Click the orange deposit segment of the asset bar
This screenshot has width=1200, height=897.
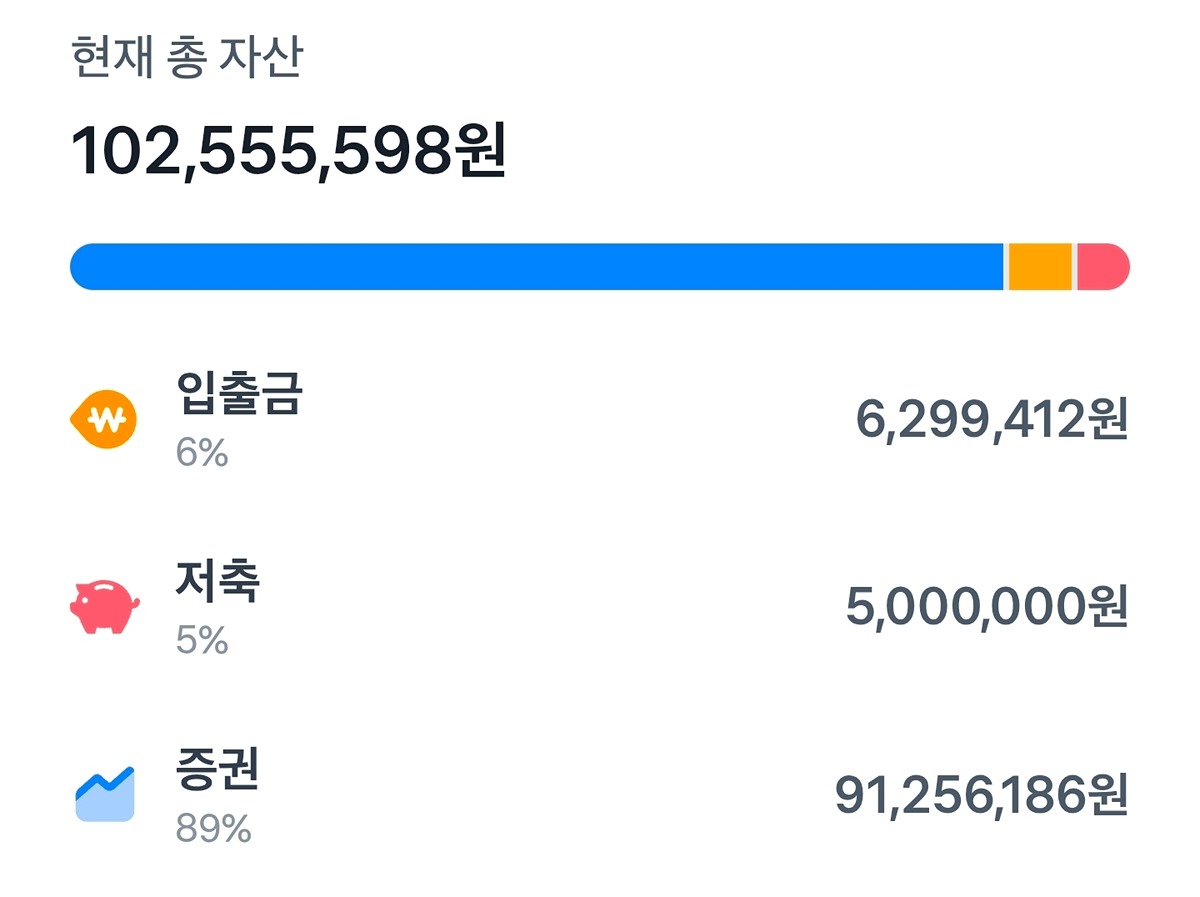(x=1039, y=267)
